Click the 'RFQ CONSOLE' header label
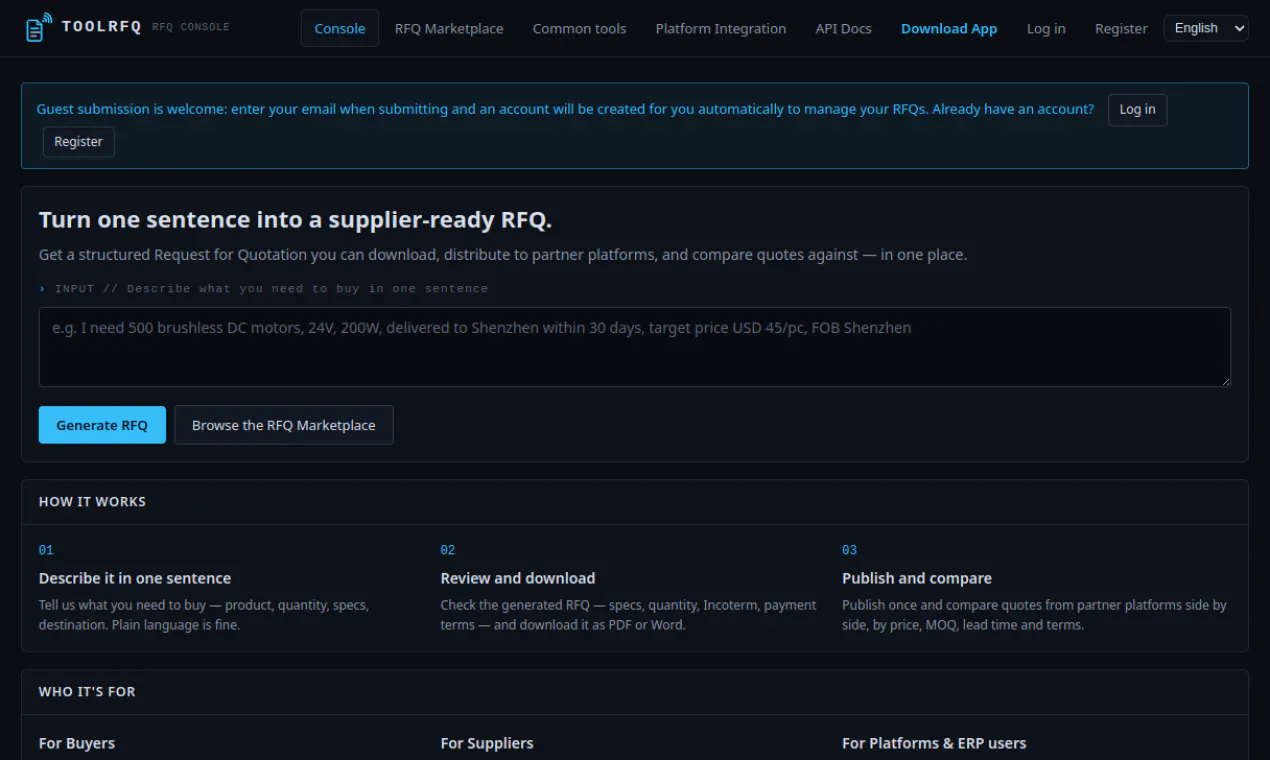This screenshot has width=1270, height=760. (x=191, y=27)
